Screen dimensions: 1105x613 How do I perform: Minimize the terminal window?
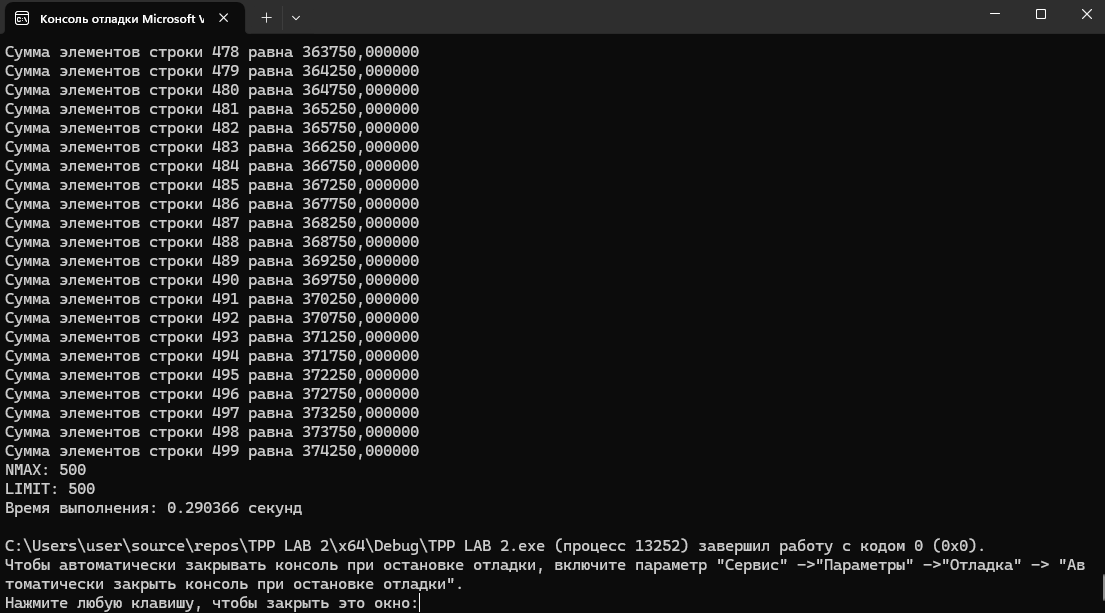coord(995,14)
